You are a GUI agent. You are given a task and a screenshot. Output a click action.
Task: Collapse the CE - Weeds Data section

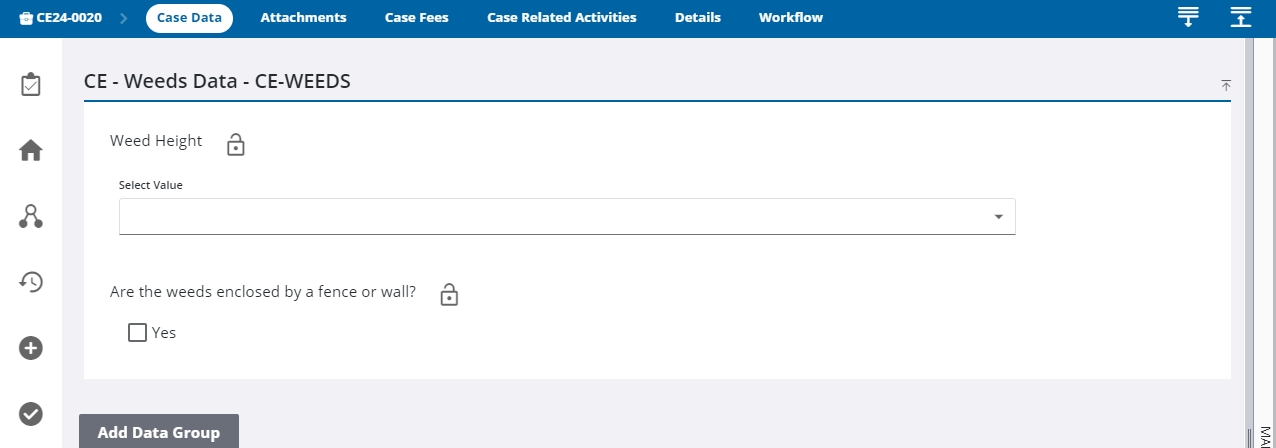click(x=1226, y=86)
